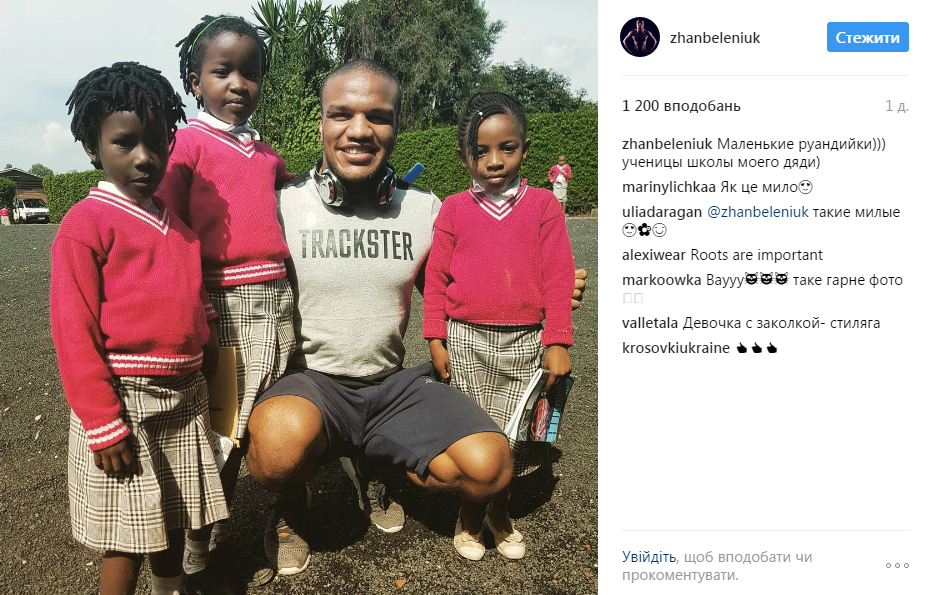The height and width of the screenshot is (595, 931).
Task: Open alexiwear commenter profile
Action: point(654,255)
